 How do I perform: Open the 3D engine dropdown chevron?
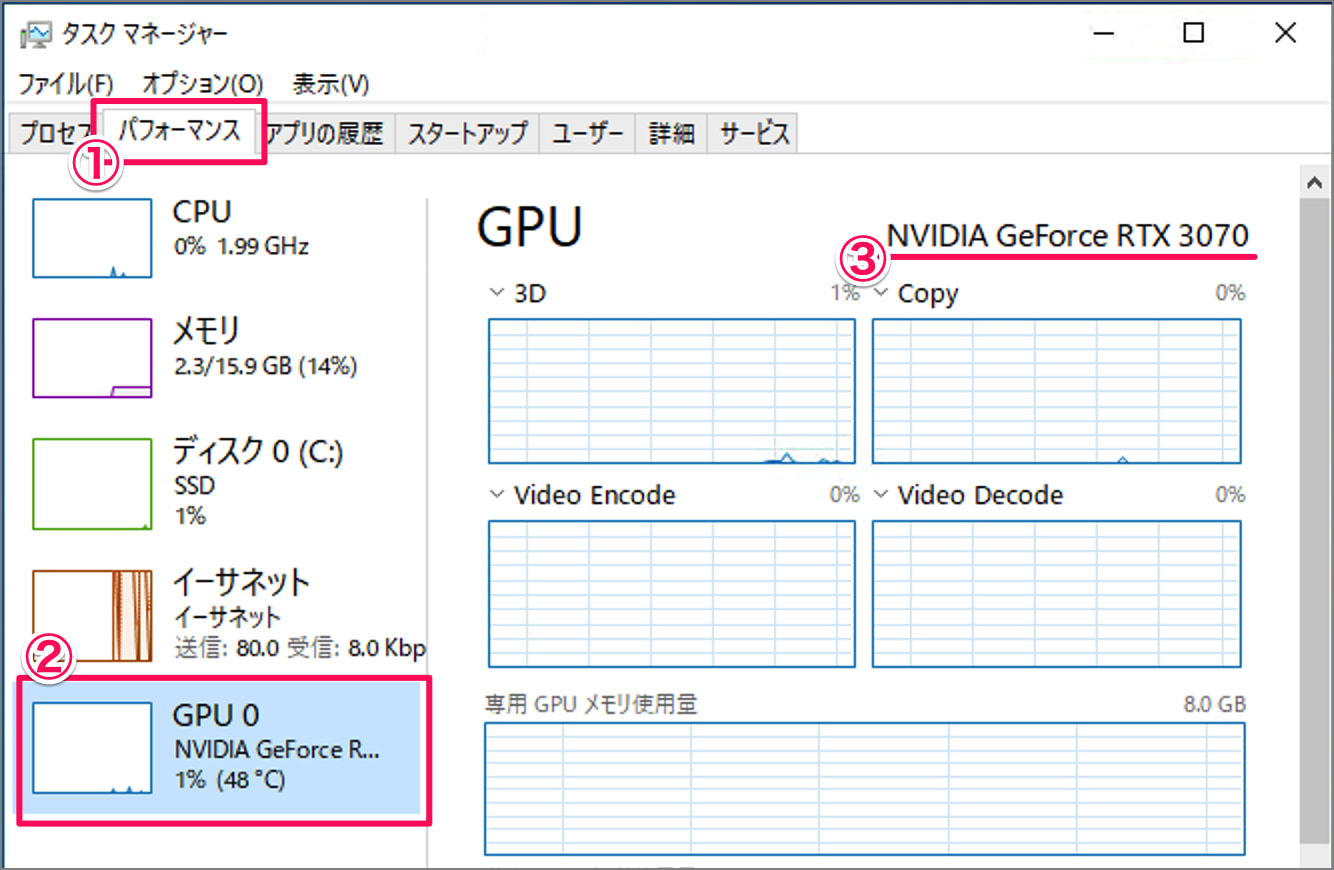tap(495, 293)
